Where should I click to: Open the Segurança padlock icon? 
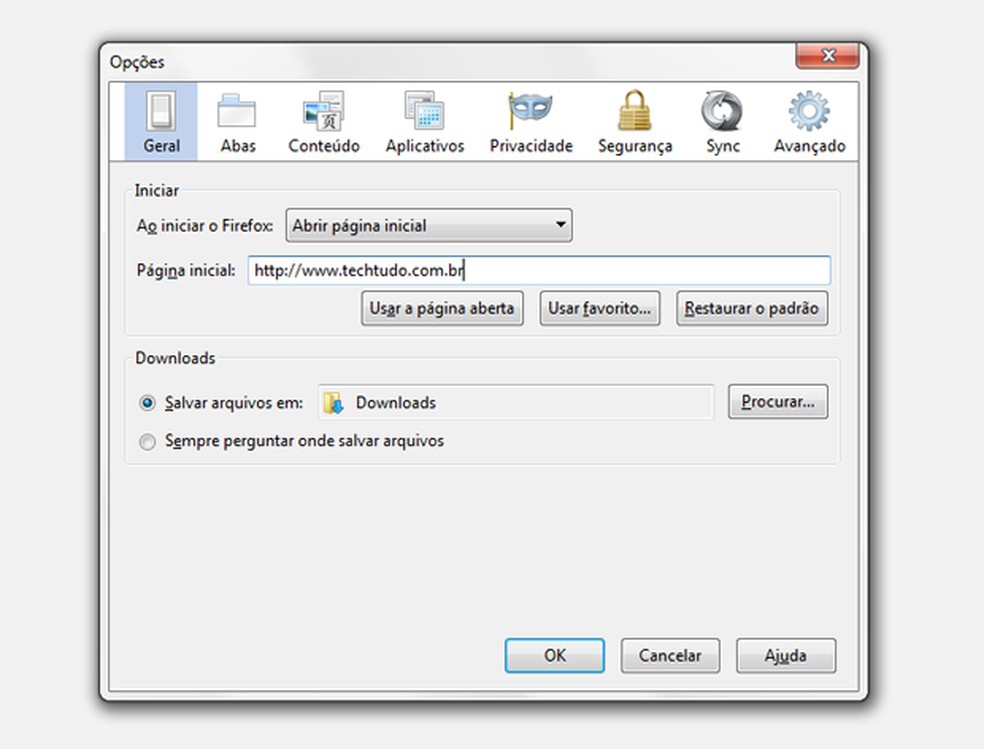[x=634, y=110]
